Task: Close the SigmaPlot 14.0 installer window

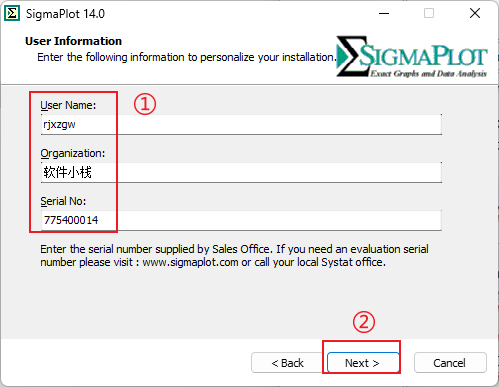Action: (475, 14)
